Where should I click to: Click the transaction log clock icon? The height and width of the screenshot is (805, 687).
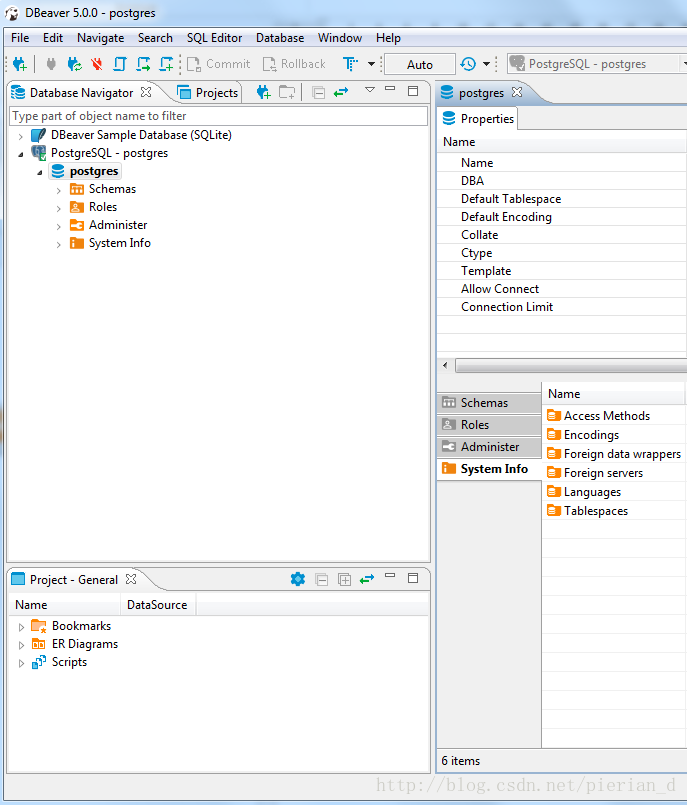pyautogui.click(x=468, y=64)
